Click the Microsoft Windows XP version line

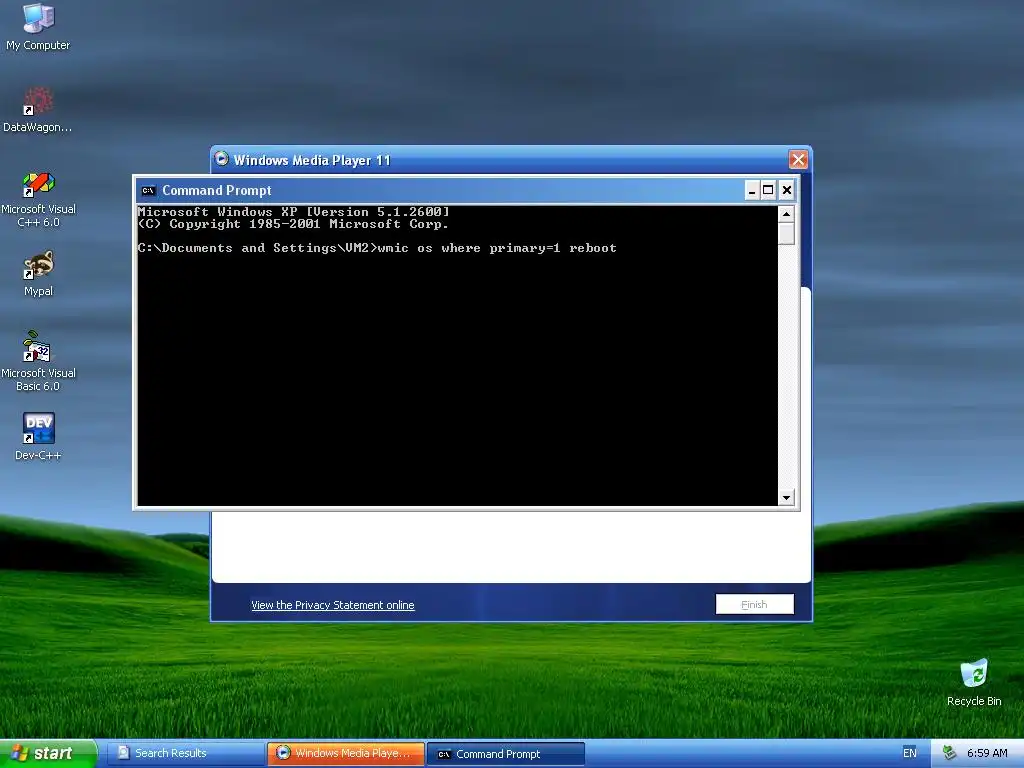click(x=294, y=212)
